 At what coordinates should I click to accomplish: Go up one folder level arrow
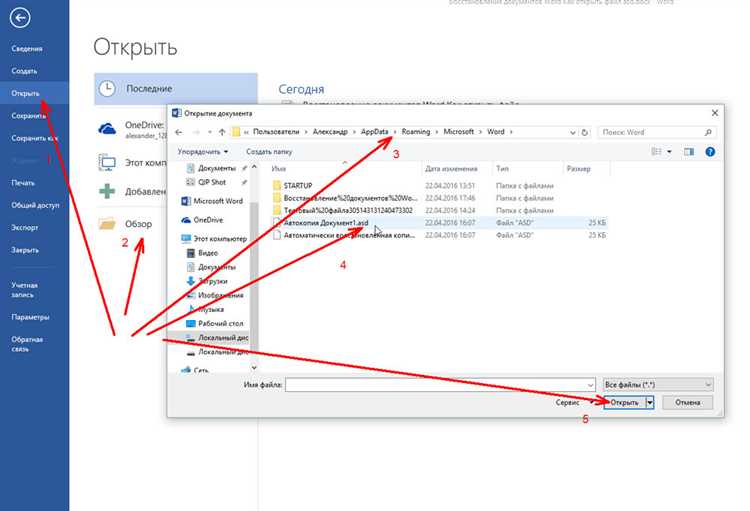point(222,132)
